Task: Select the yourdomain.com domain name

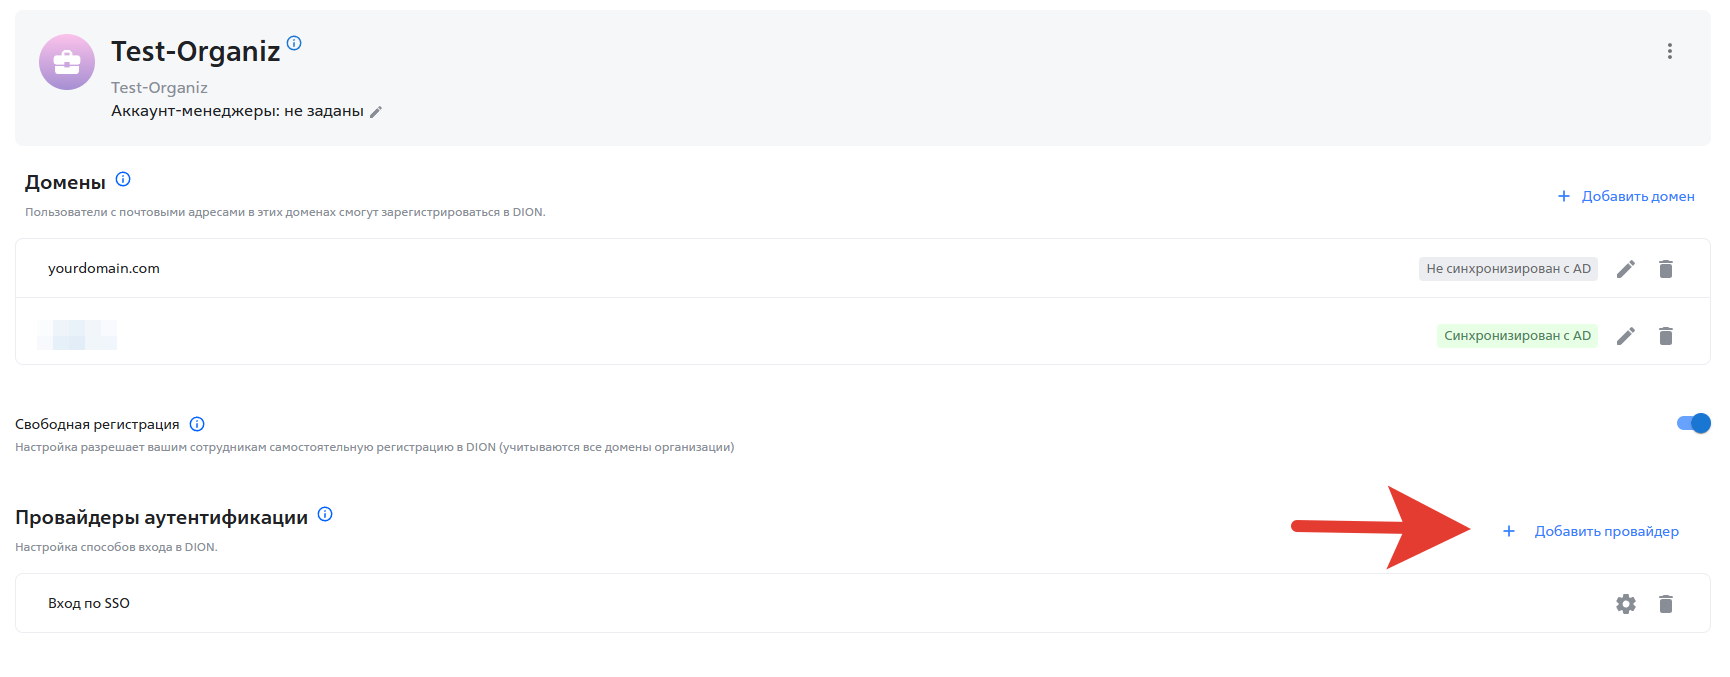Action: 104,268
